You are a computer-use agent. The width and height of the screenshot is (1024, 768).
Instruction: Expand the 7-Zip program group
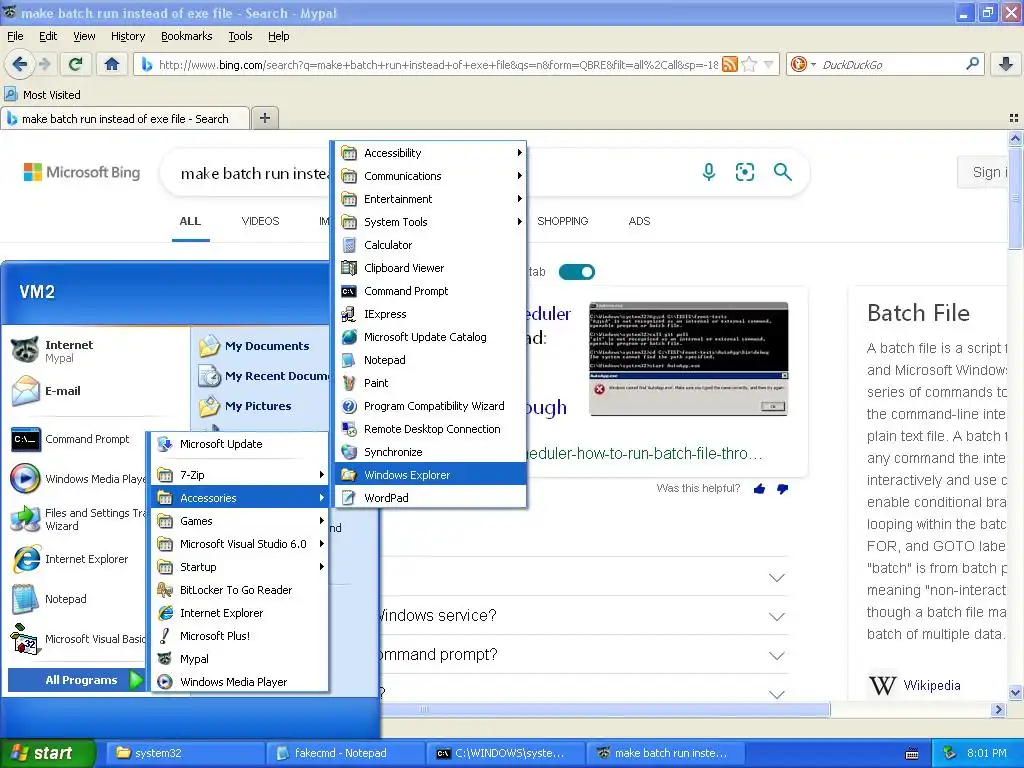(x=240, y=475)
